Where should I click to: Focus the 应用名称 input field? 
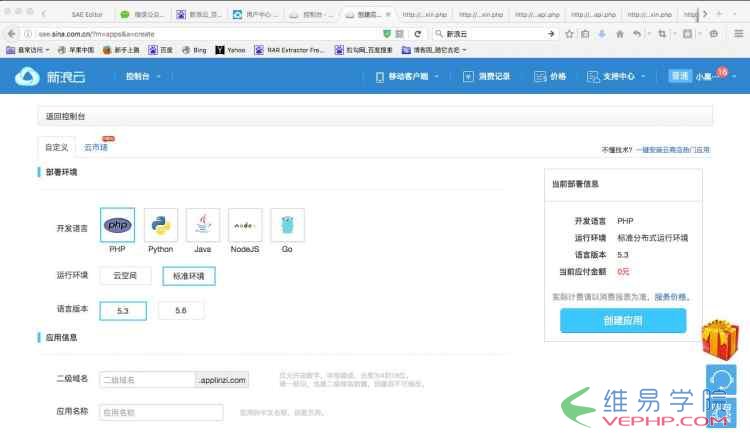click(x=161, y=412)
